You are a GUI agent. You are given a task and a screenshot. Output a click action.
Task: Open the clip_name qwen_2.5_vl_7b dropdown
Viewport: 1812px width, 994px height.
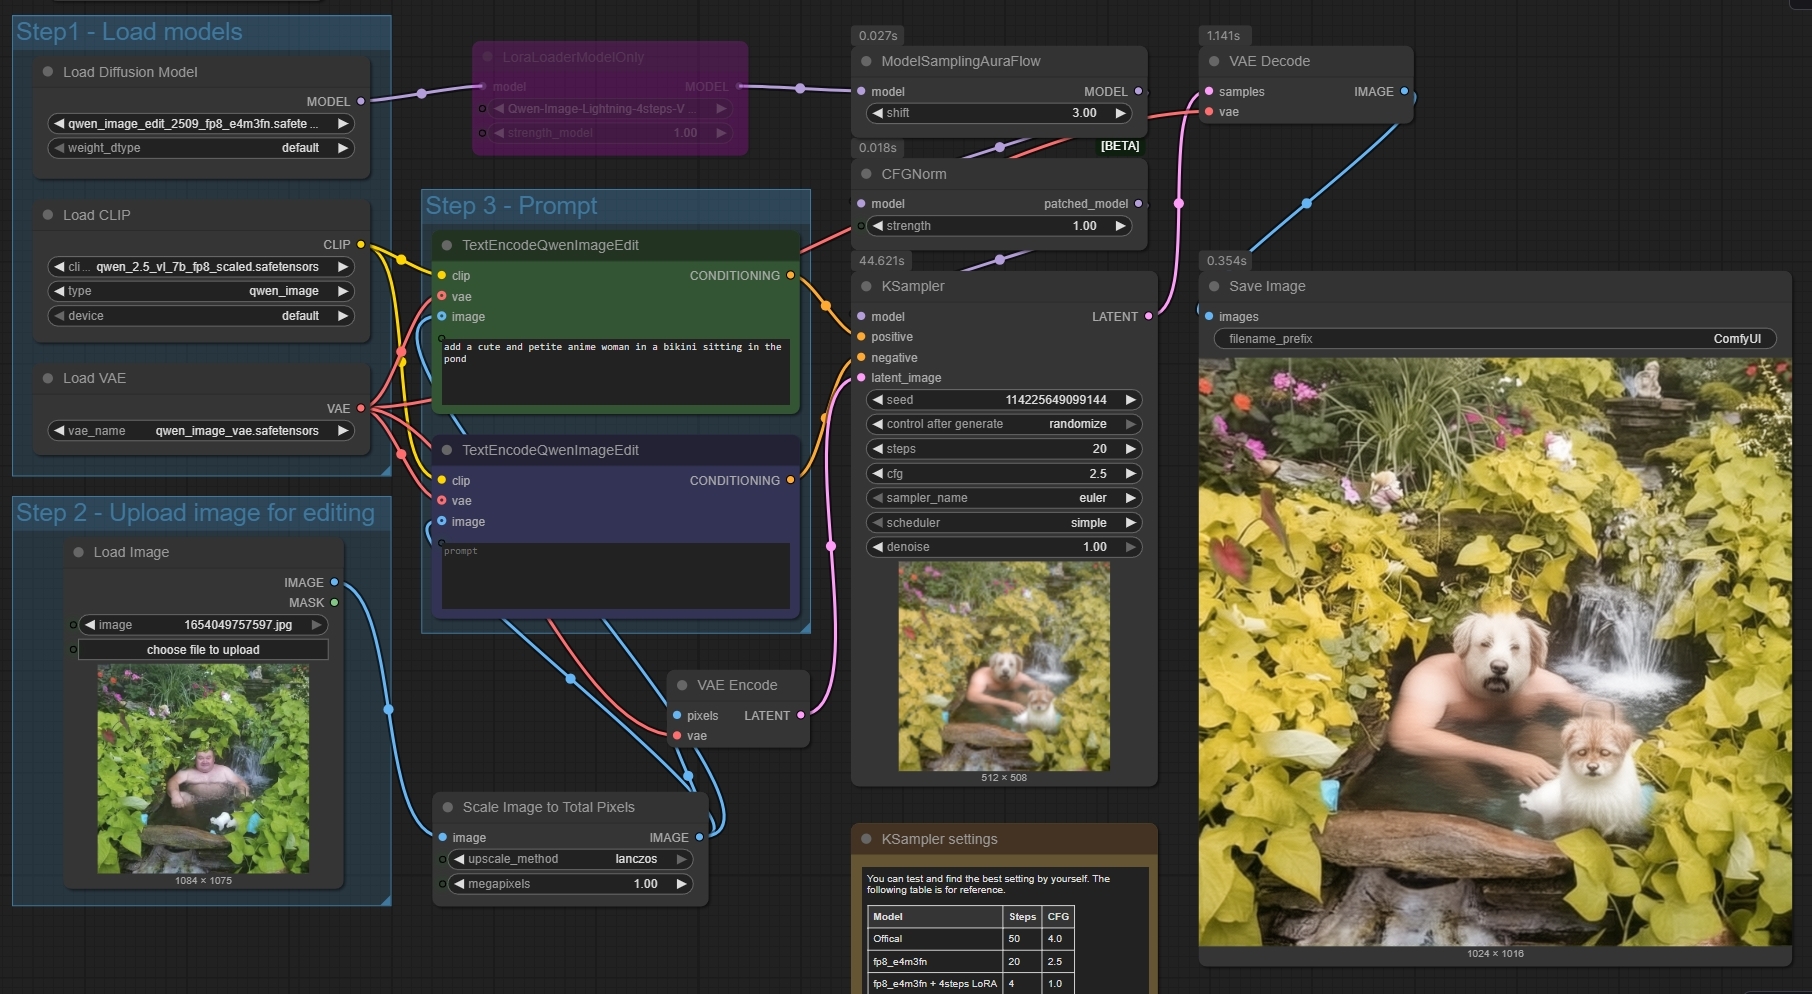click(x=201, y=267)
